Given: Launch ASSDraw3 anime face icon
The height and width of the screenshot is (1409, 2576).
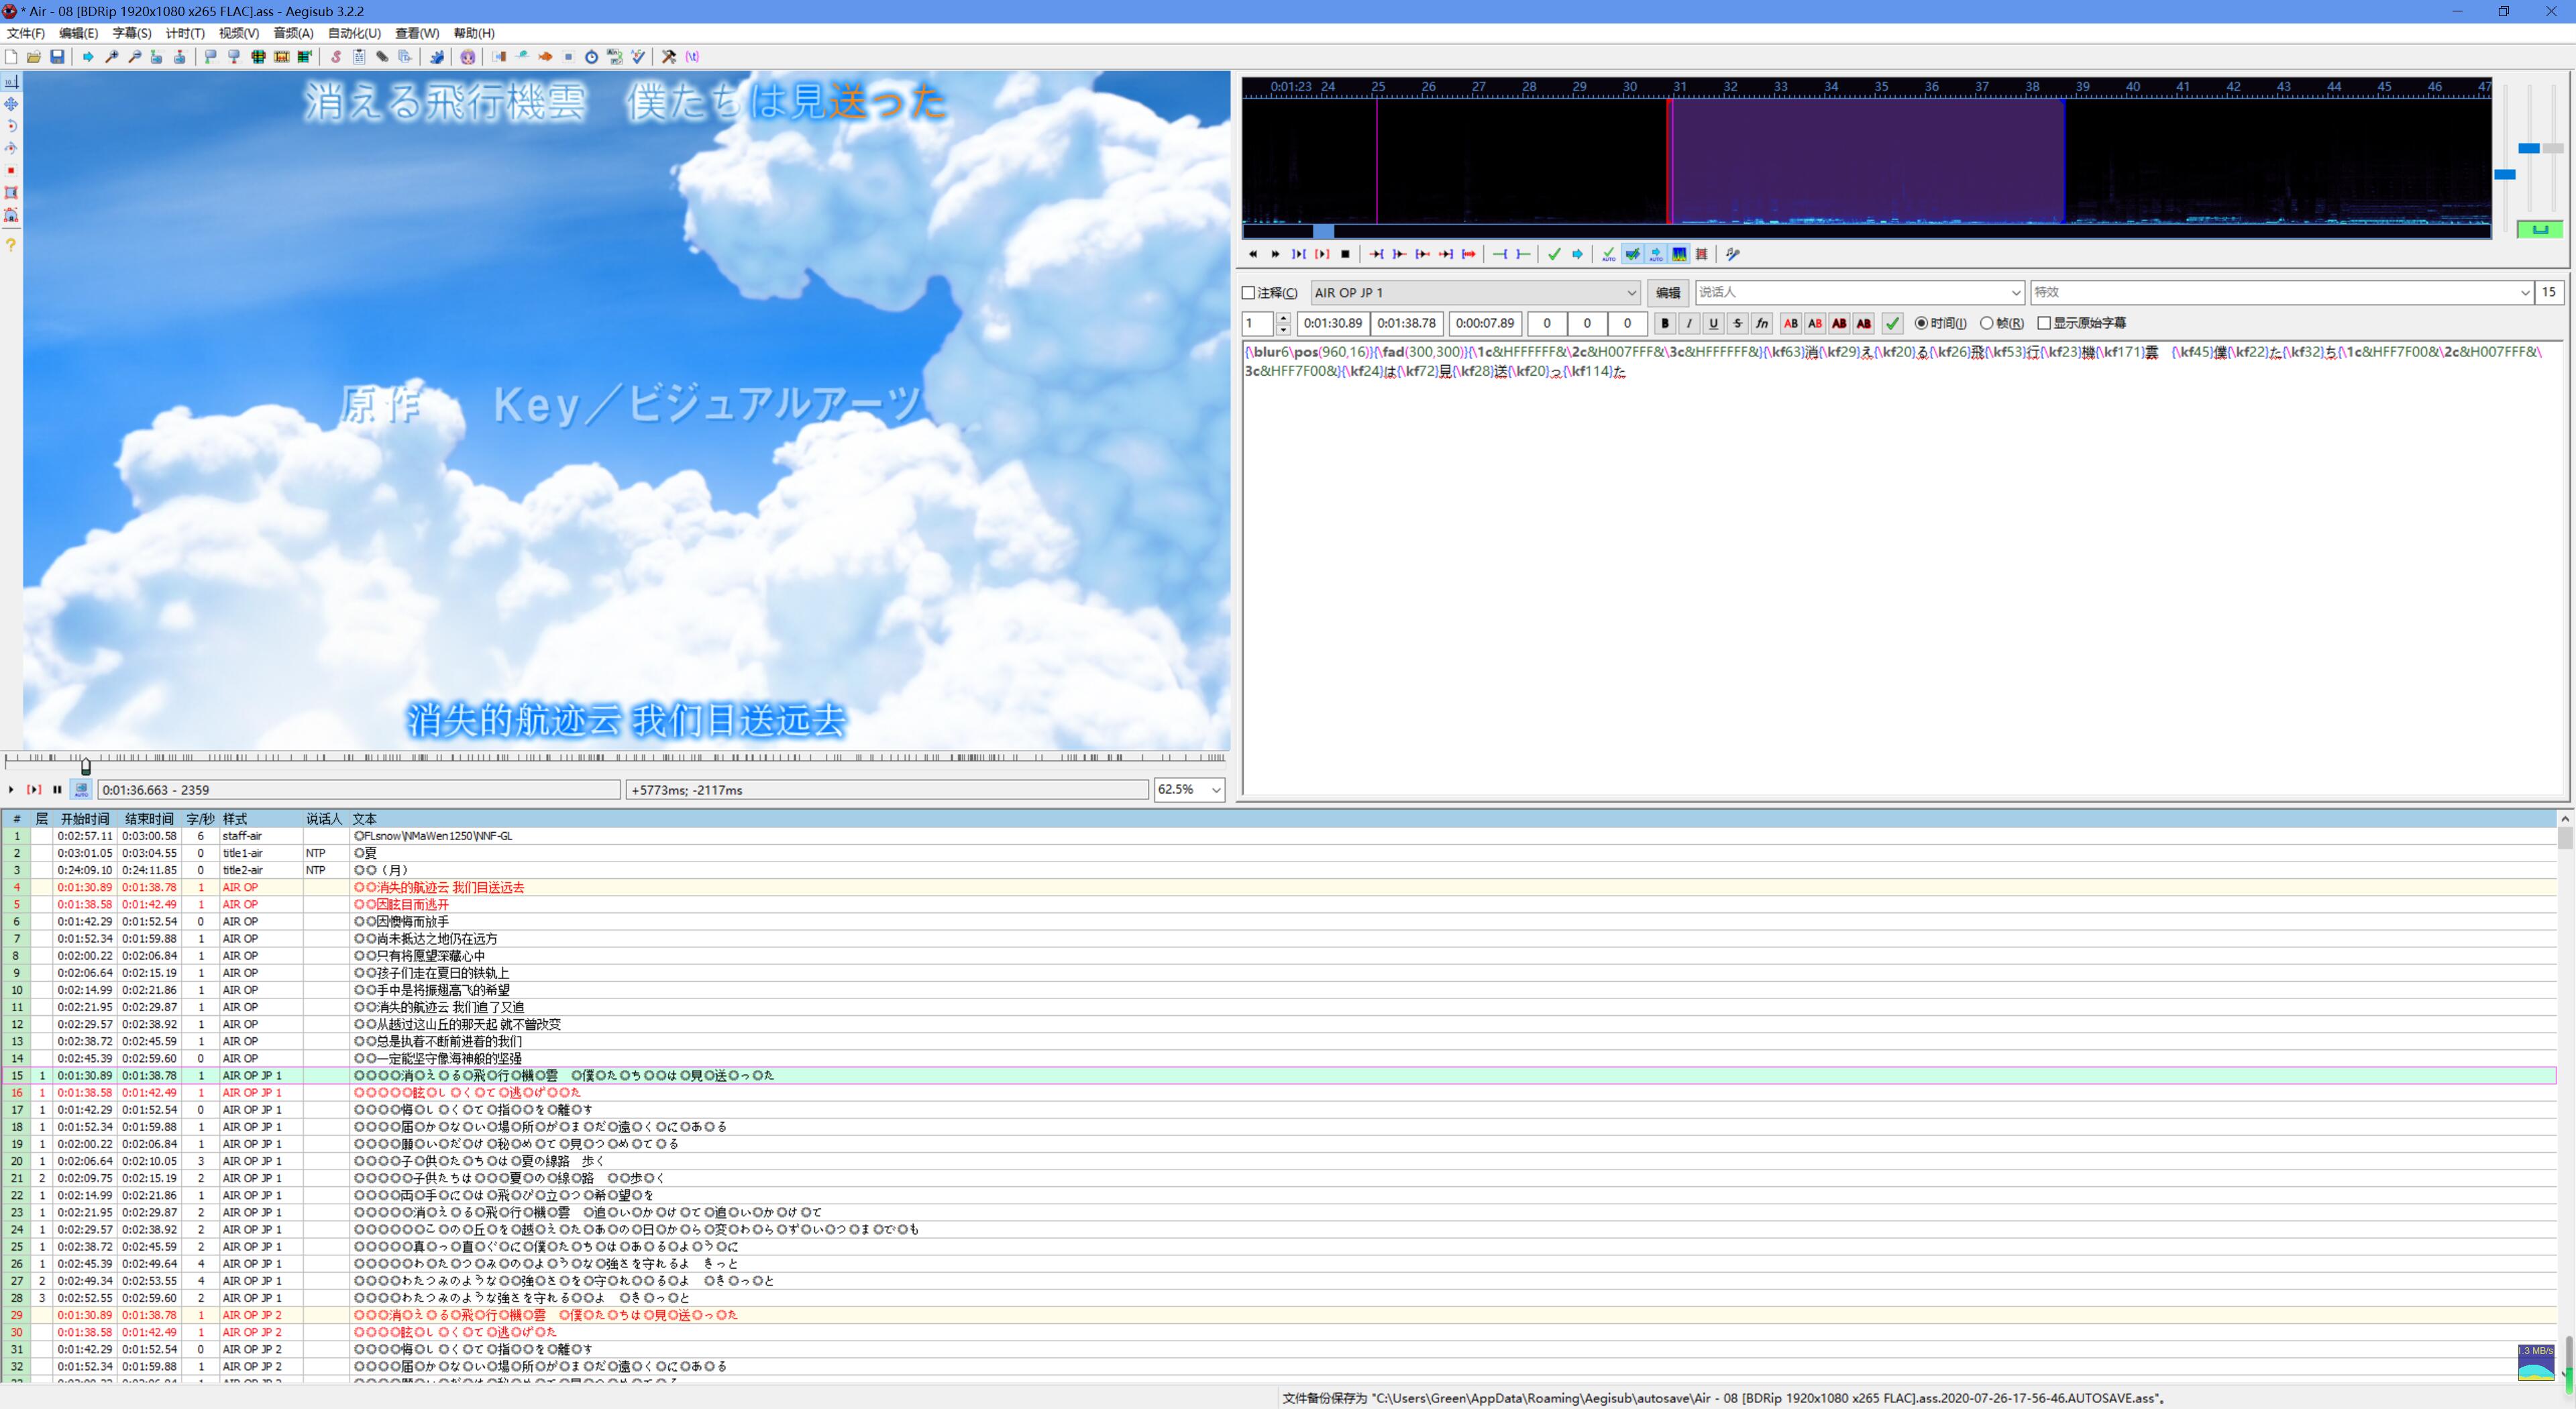Looking at the screenshot, I should (x=468, y=57).
